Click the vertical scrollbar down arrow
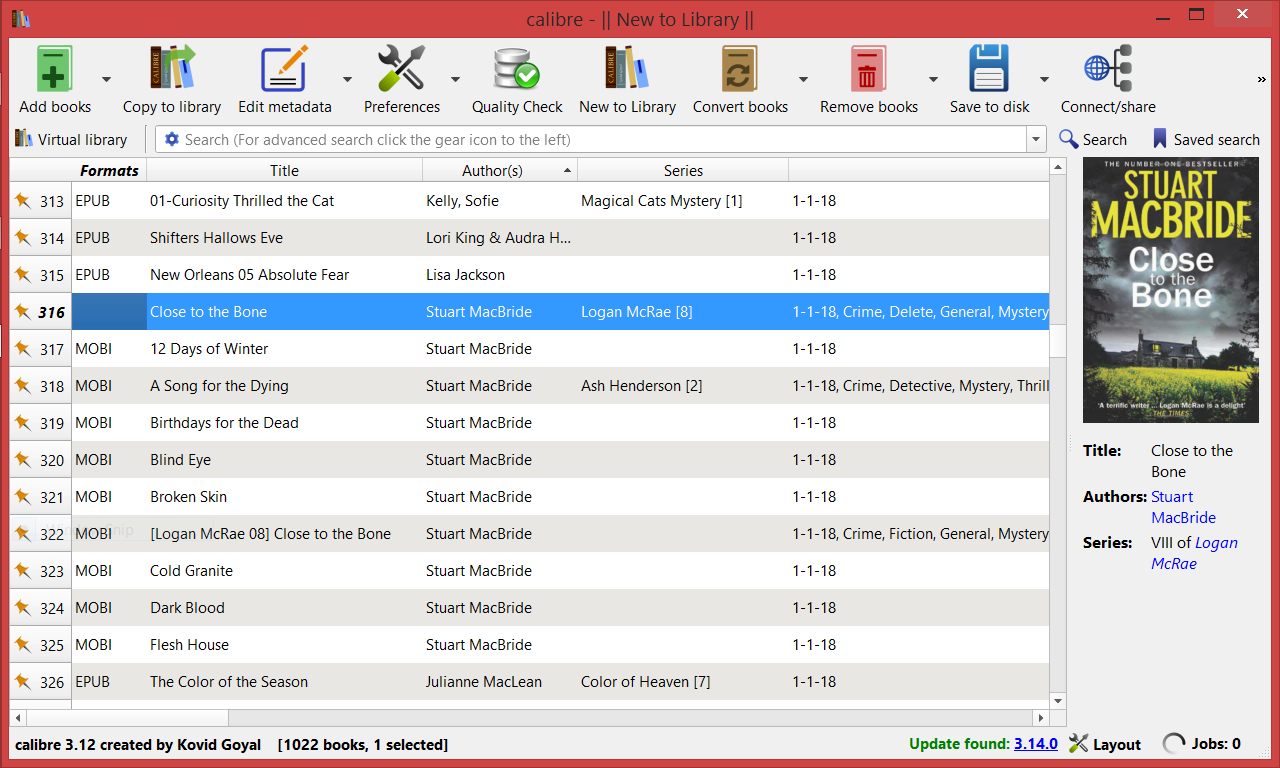Screen dimensions: 1280x768 [x=1058, y=701]
